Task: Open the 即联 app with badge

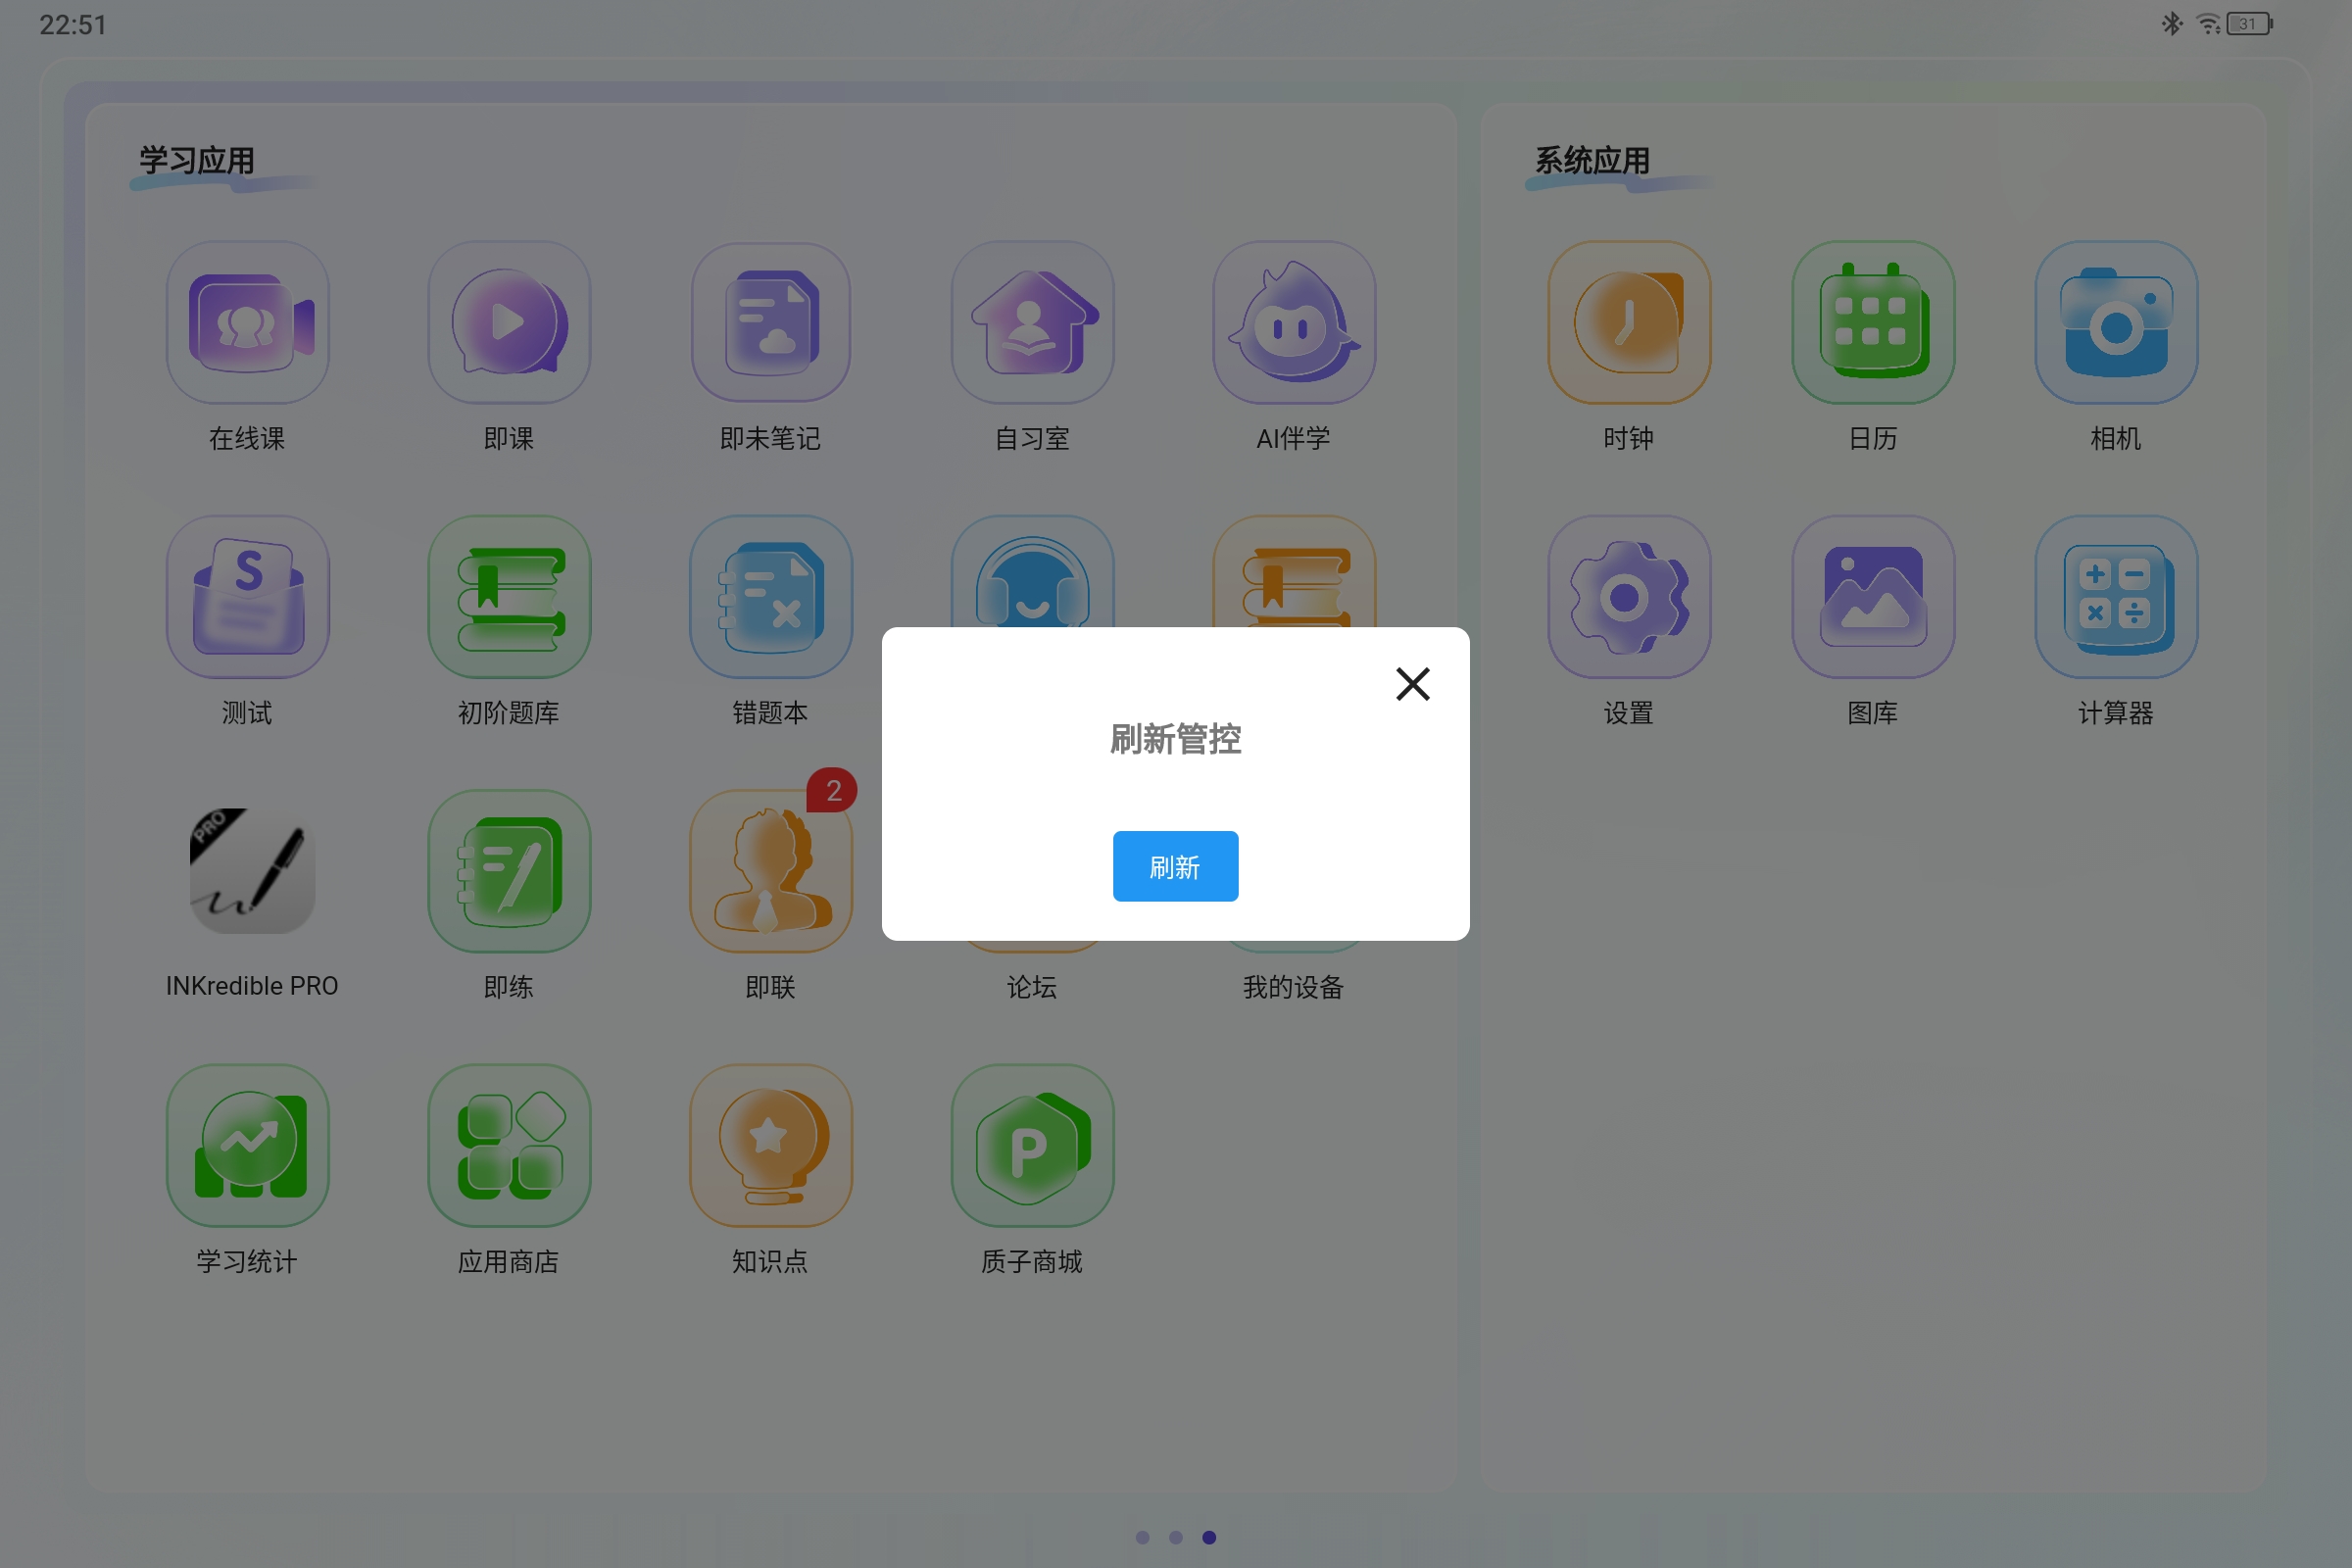Action: [x=770, y=871]
